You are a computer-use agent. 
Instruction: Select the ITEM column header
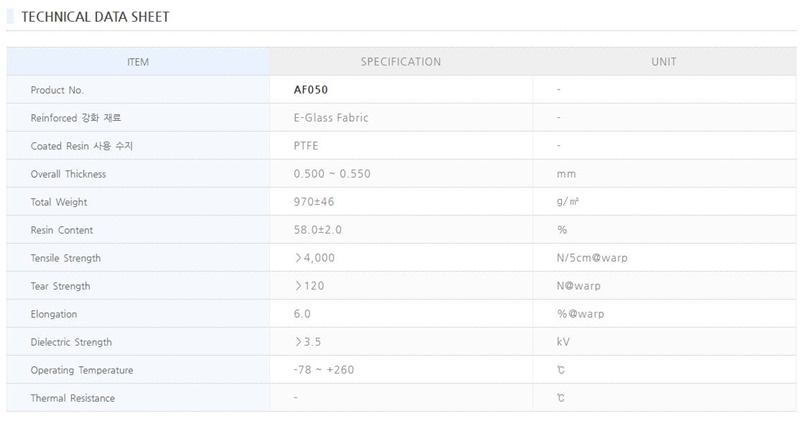(138, 62)
